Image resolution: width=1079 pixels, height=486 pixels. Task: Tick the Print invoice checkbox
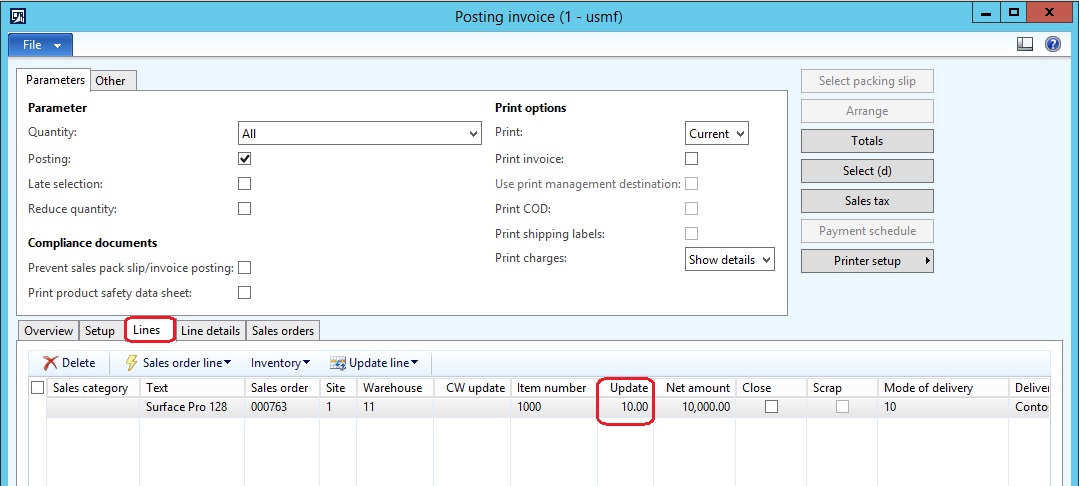click(x=691, y=158)
